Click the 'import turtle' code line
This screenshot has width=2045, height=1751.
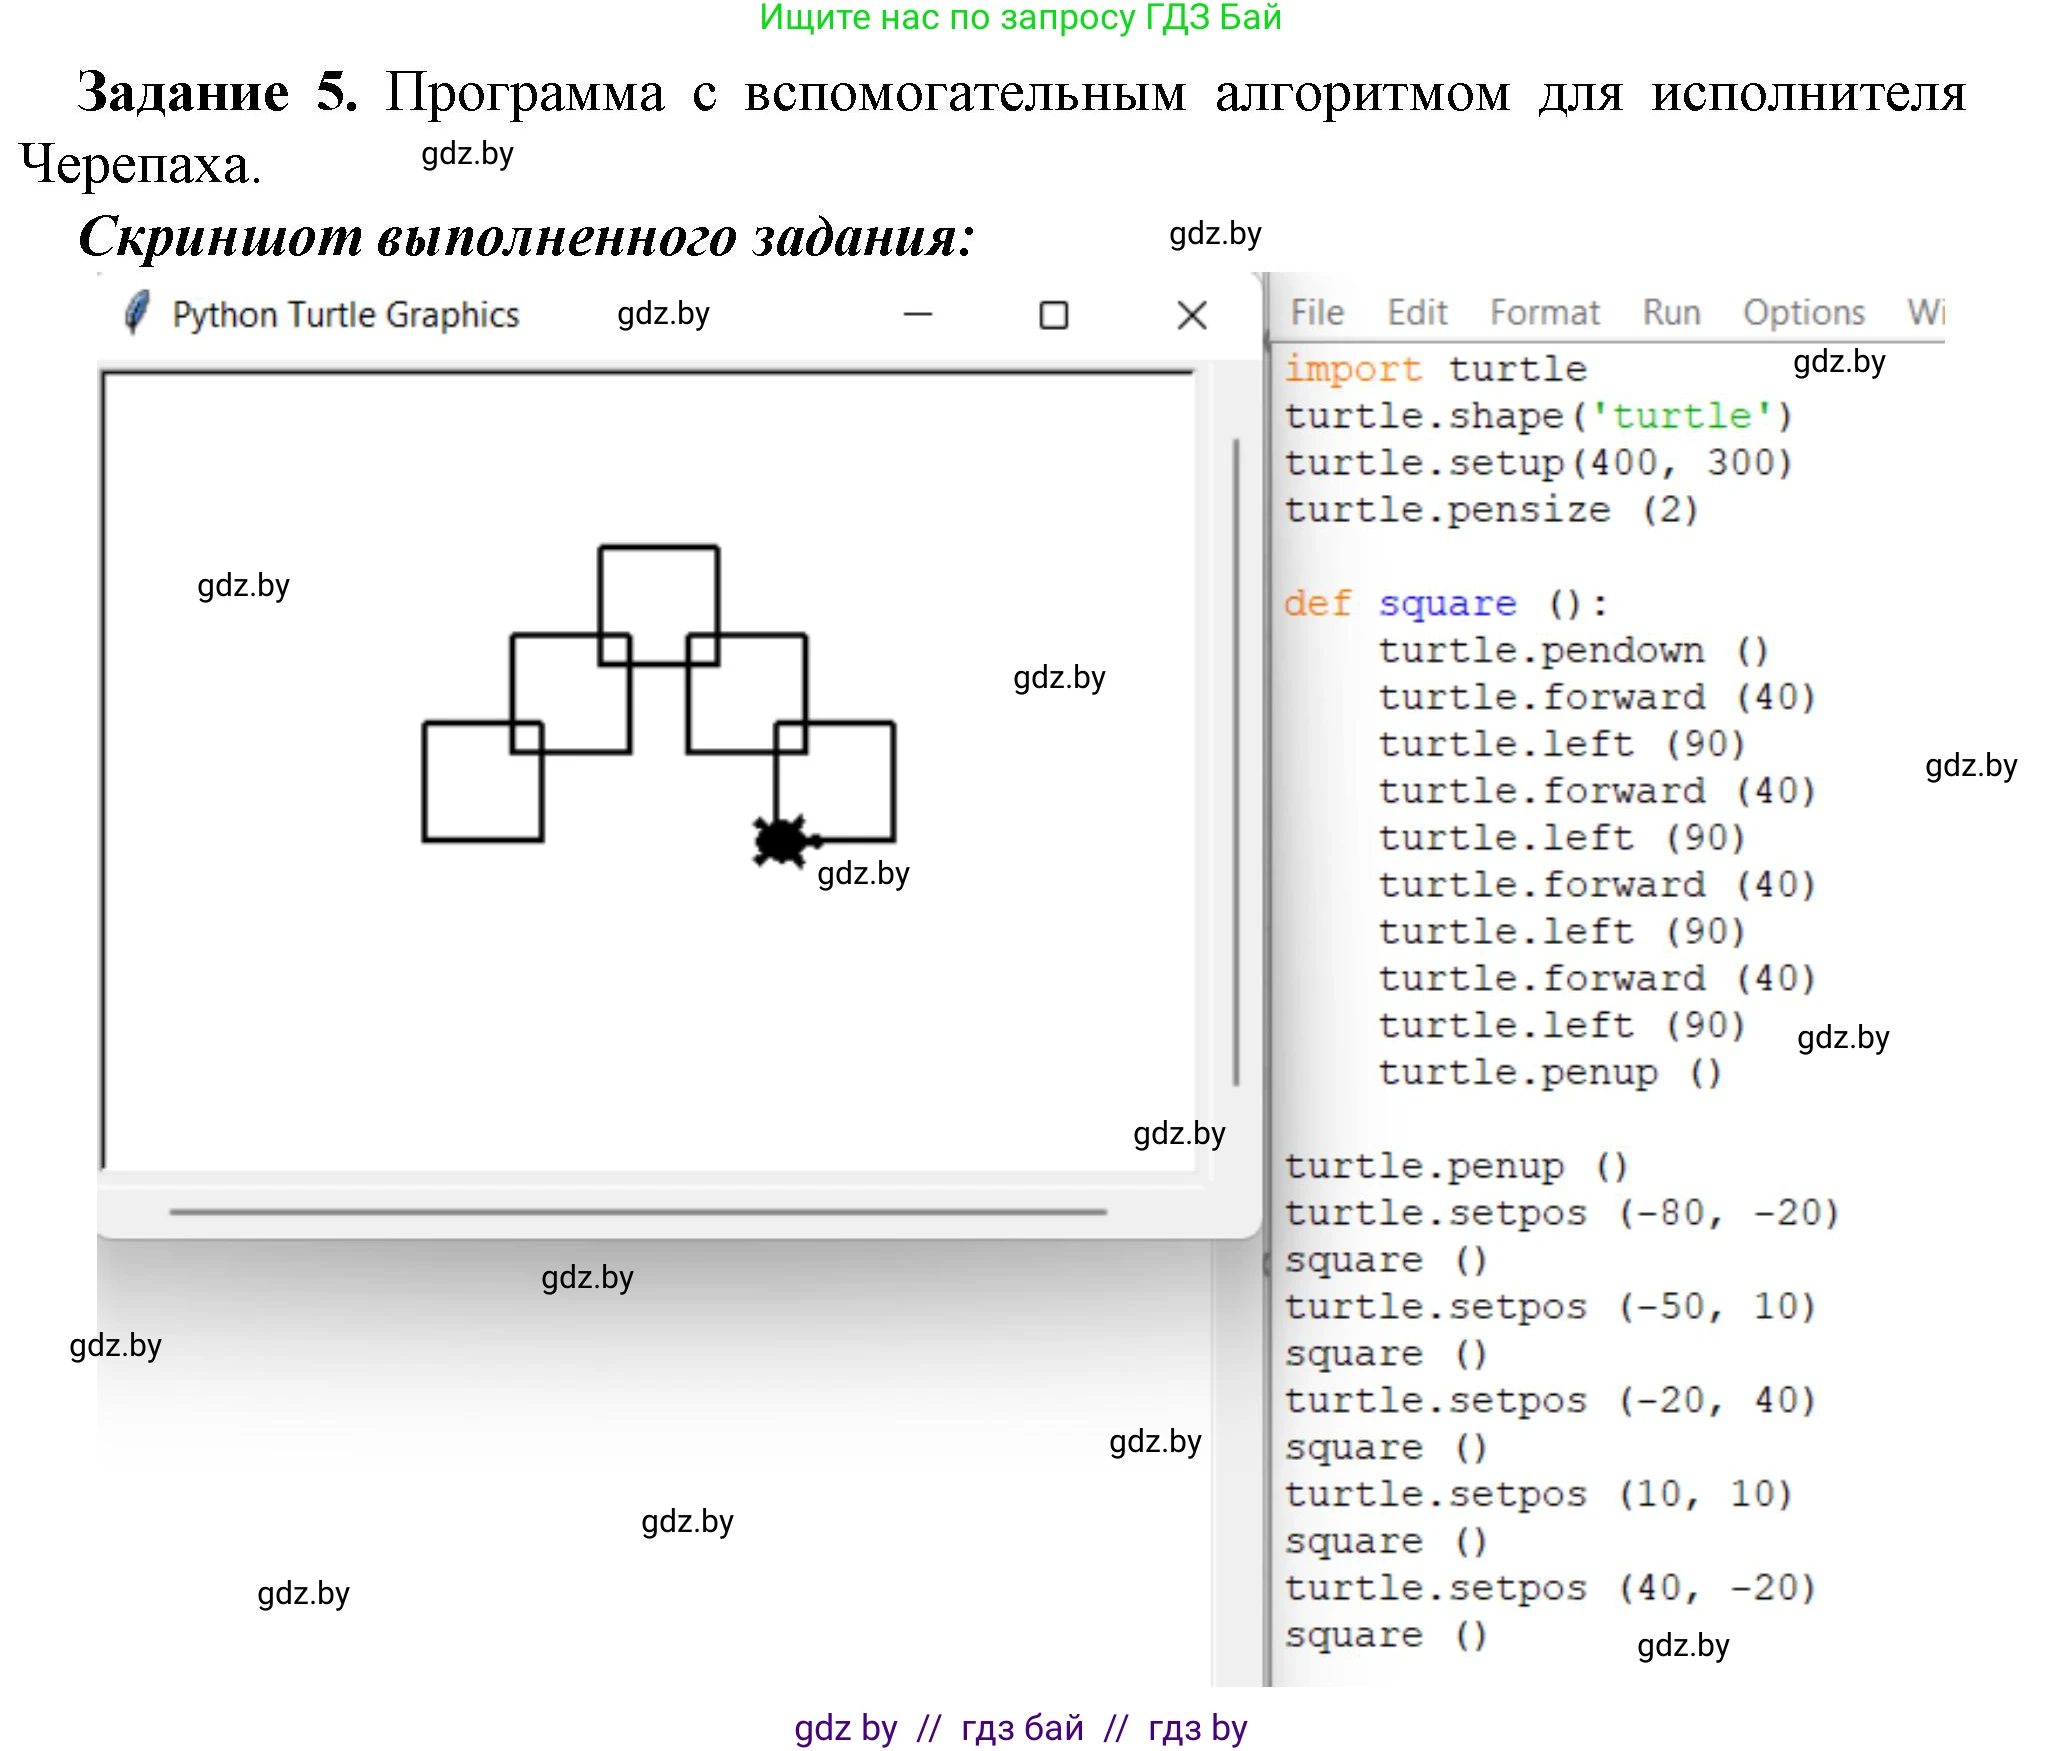tap(1435, 369)
